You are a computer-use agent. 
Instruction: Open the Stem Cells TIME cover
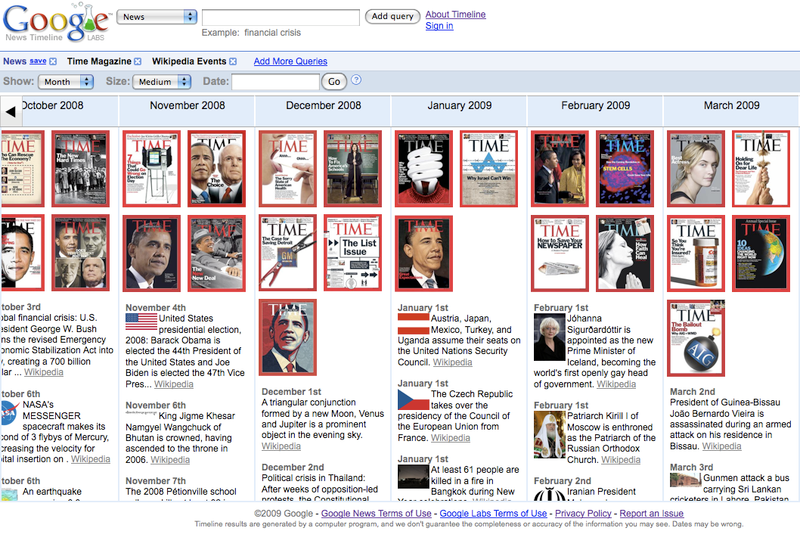625,168
